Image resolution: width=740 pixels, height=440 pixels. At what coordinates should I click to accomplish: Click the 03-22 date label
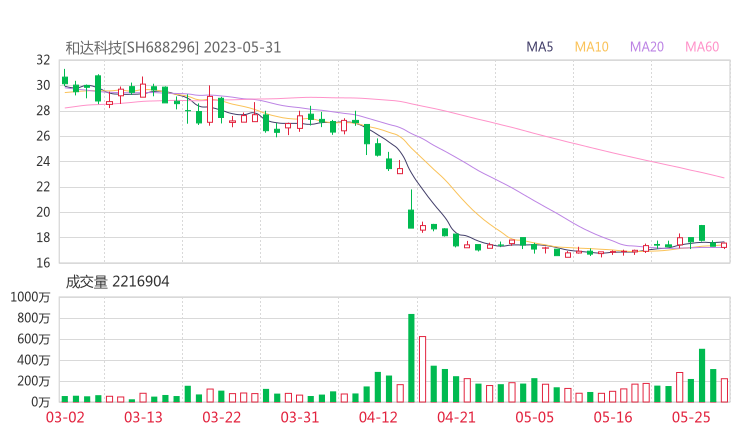tap(221, 417)
